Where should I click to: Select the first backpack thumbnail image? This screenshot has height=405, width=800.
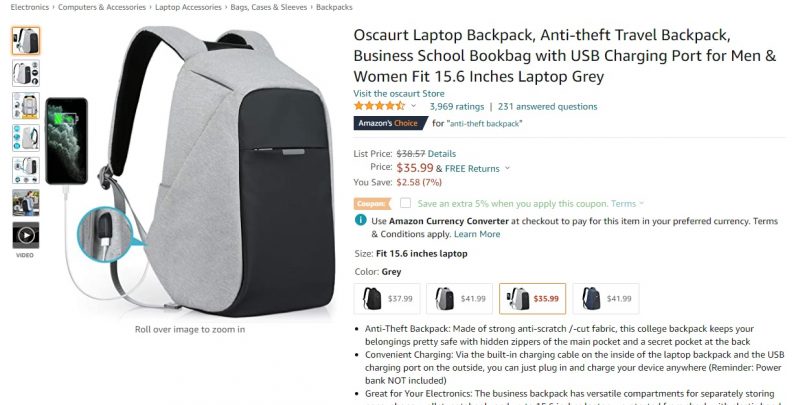click(26, 41)
